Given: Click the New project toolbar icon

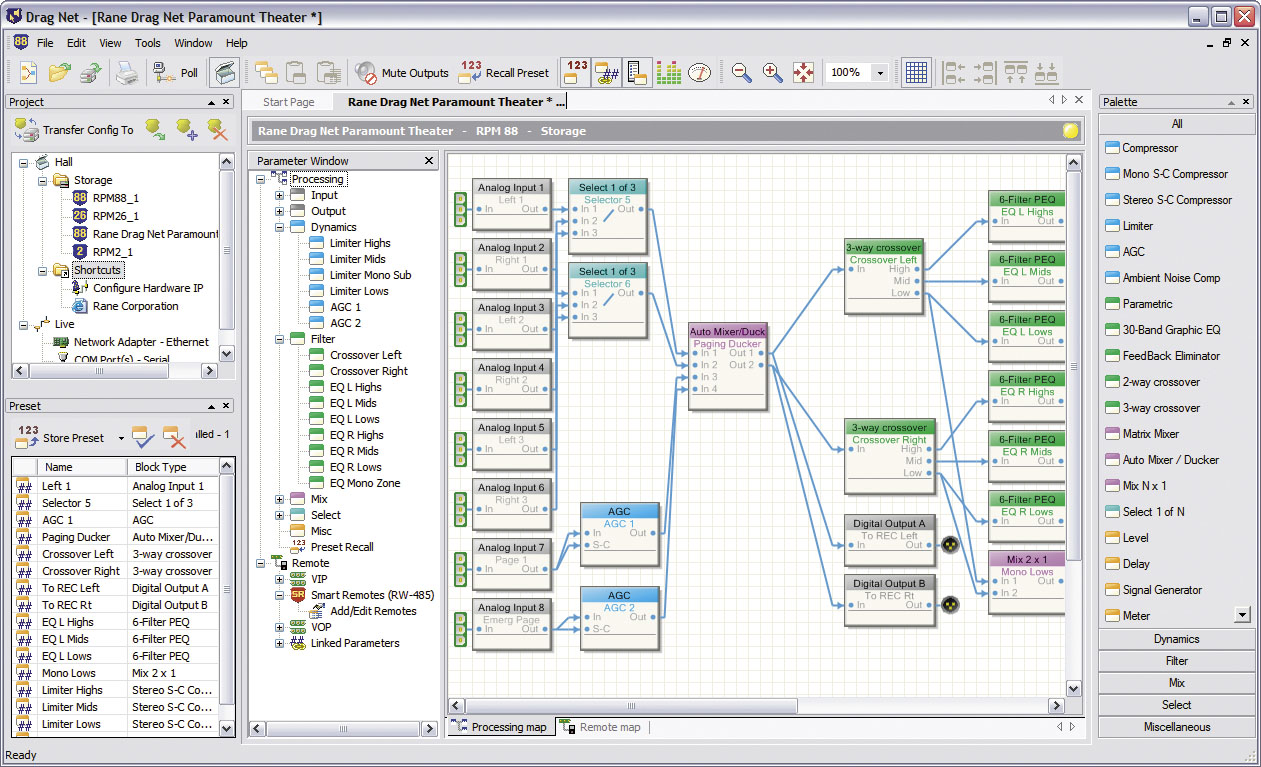Looking at the screenshot, I should 29,73.
